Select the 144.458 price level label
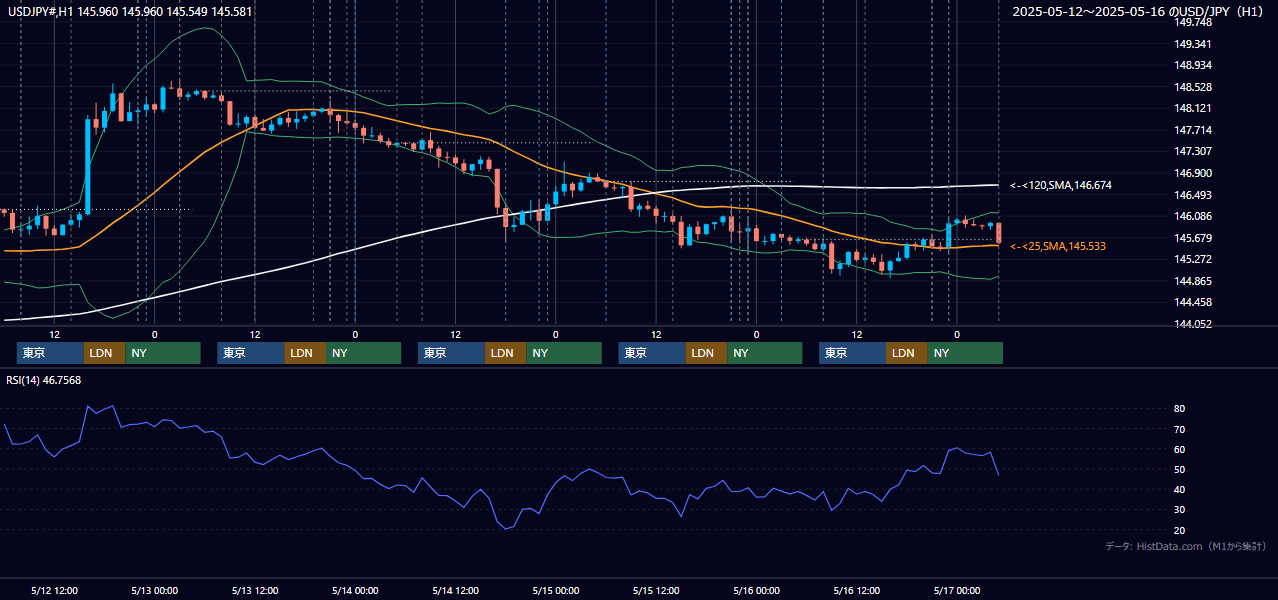 point(1193,302)
